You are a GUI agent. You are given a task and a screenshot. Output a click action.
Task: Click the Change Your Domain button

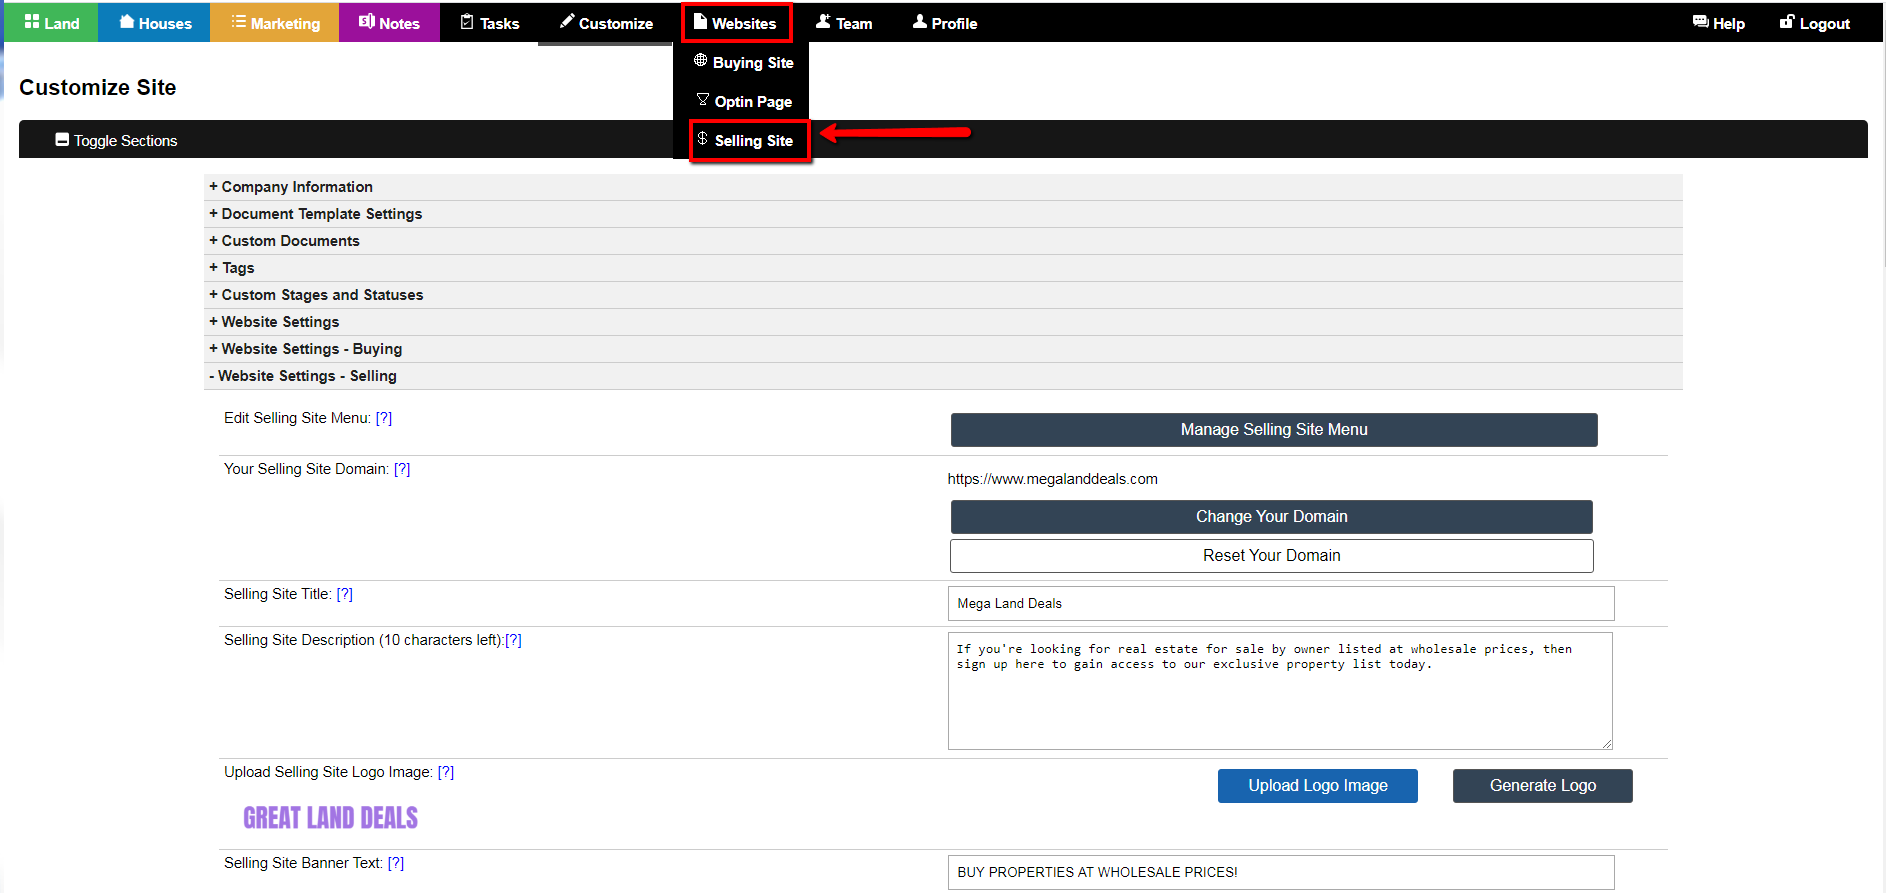click(x=1271, y=517)
